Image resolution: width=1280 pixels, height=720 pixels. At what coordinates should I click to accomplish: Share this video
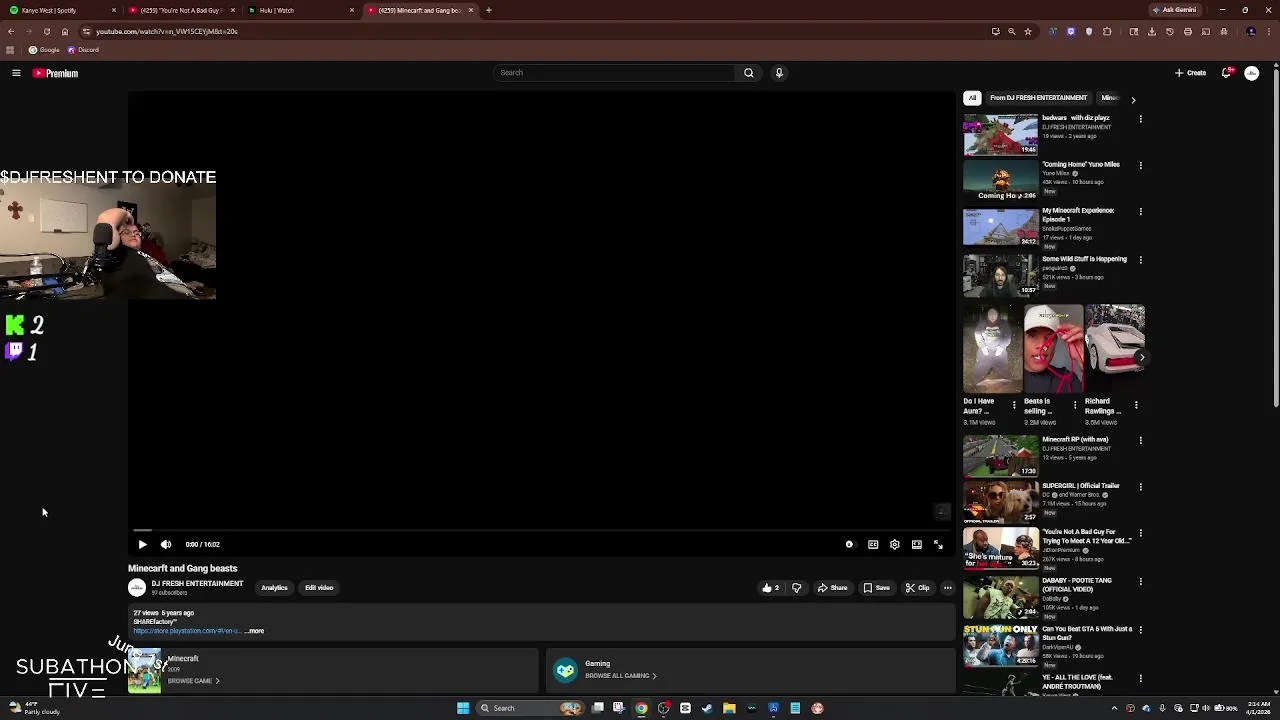pyautogui.click(x=833, y=588)
